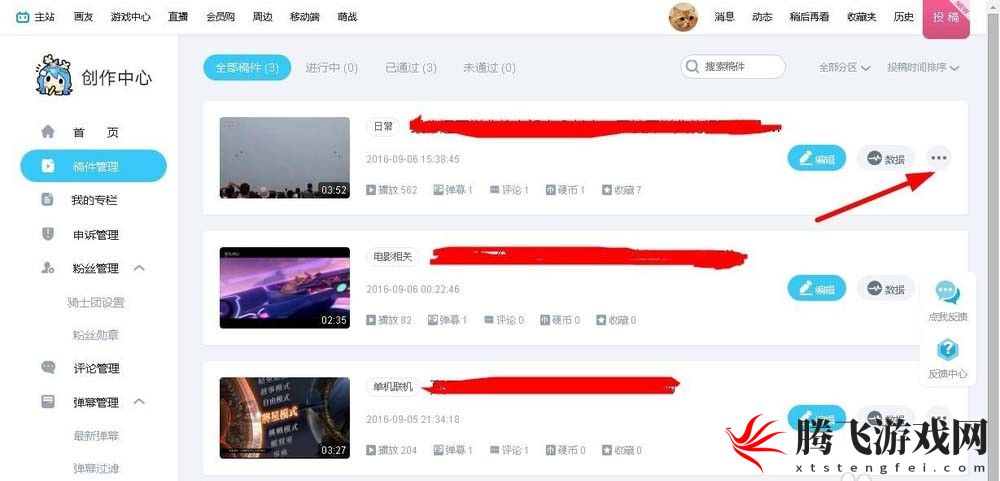Switch to the 未通过 (0) tab
Screen dimensions: 1000x481
[x=489, y=68]
